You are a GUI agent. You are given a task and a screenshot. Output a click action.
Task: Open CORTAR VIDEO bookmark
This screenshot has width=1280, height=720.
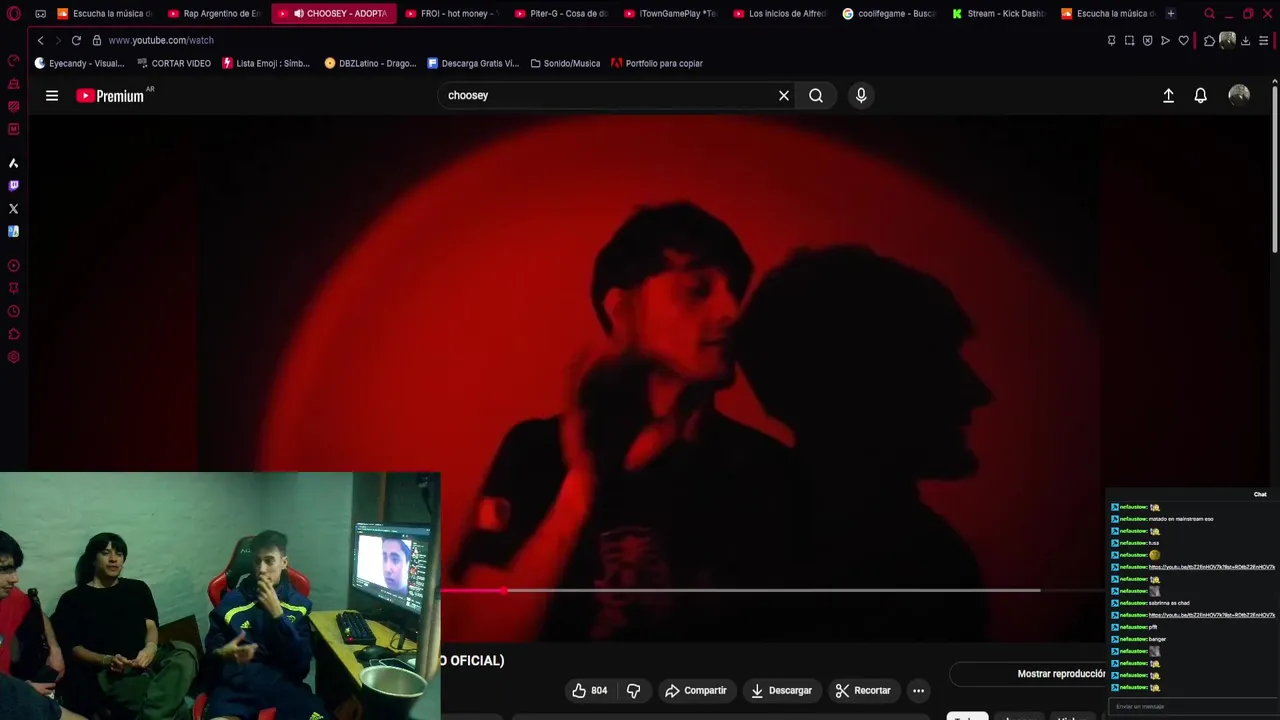pos(174,63)
